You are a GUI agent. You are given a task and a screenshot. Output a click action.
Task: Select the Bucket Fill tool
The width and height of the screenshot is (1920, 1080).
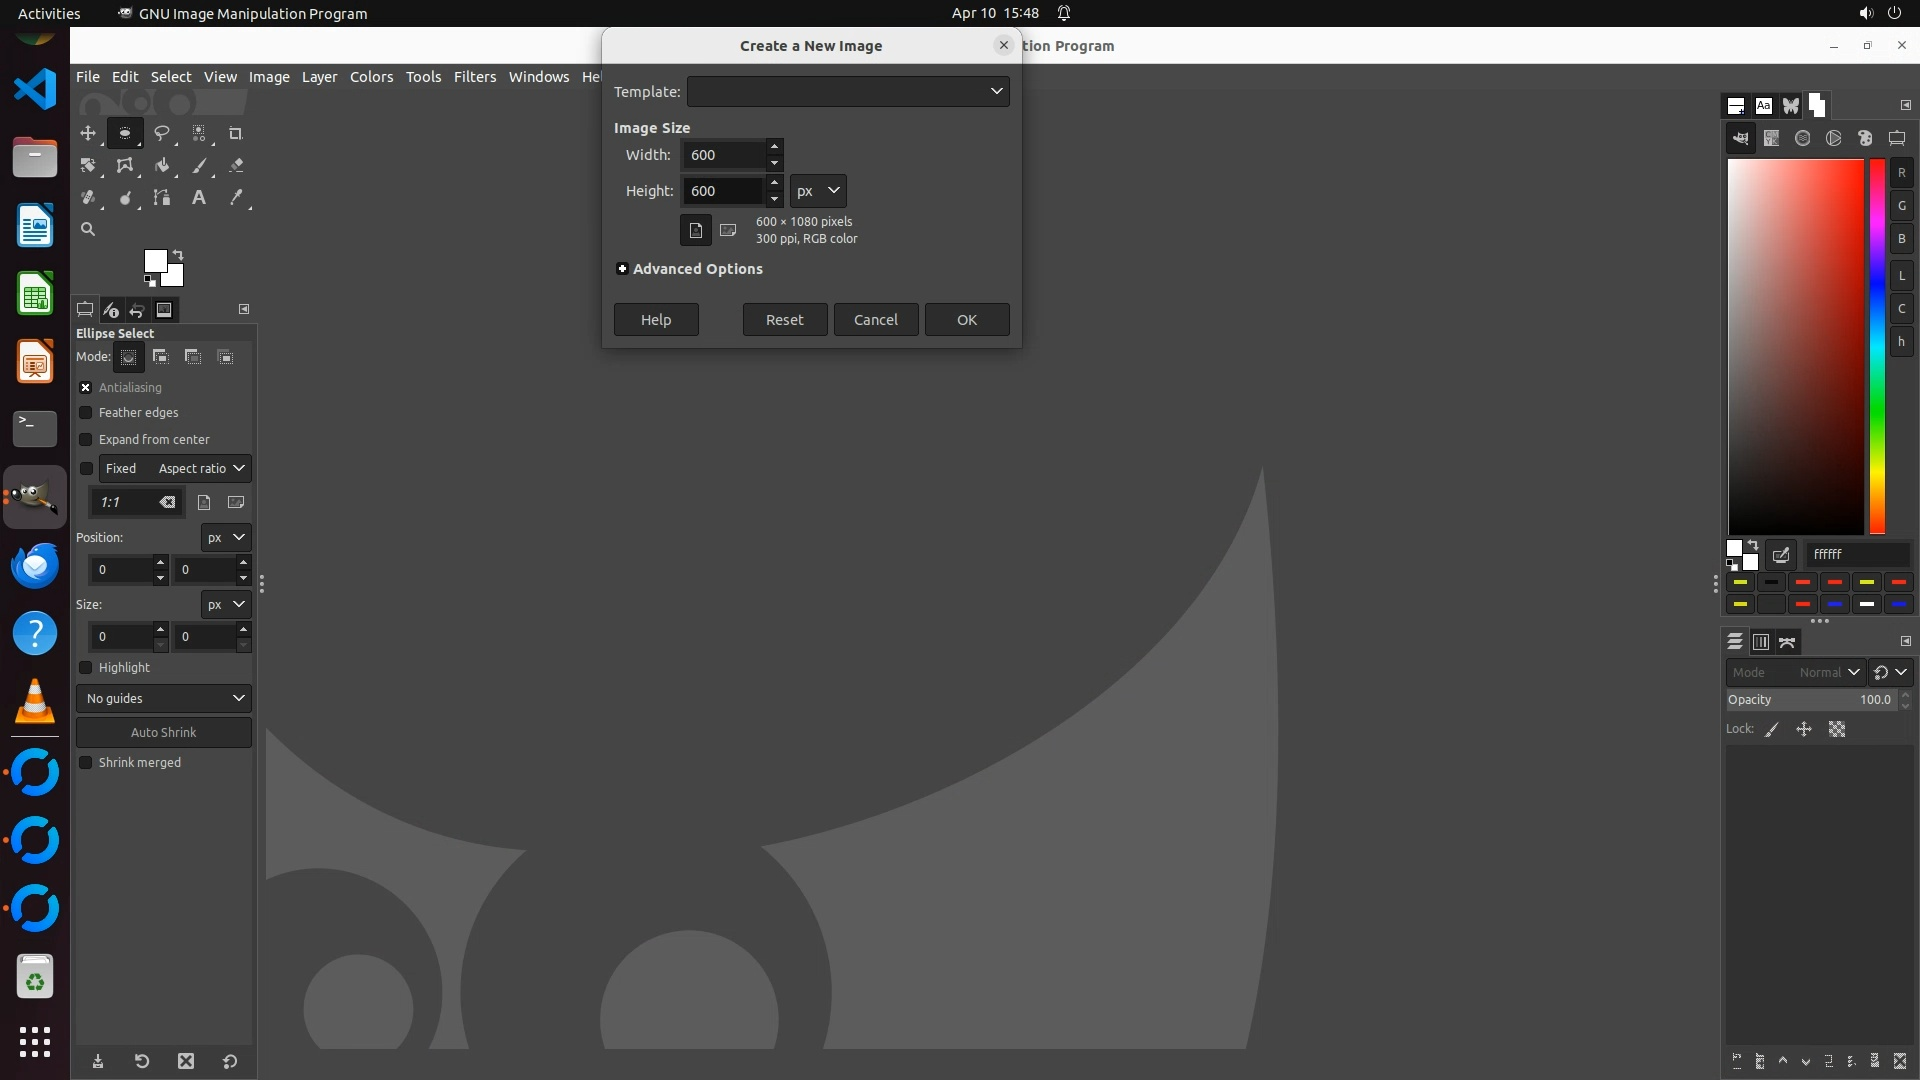[161, 166]
